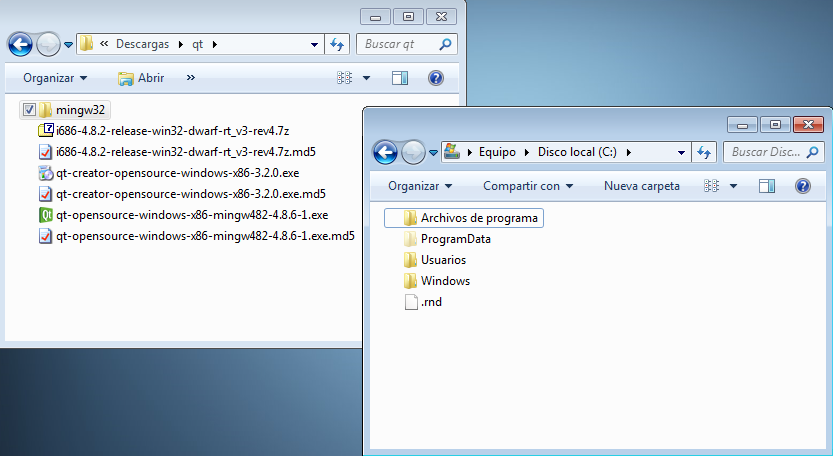The width and height of the screenshot is (833, 456).
Task: Change view icon in qt window
Action: [x=344, y=78]
